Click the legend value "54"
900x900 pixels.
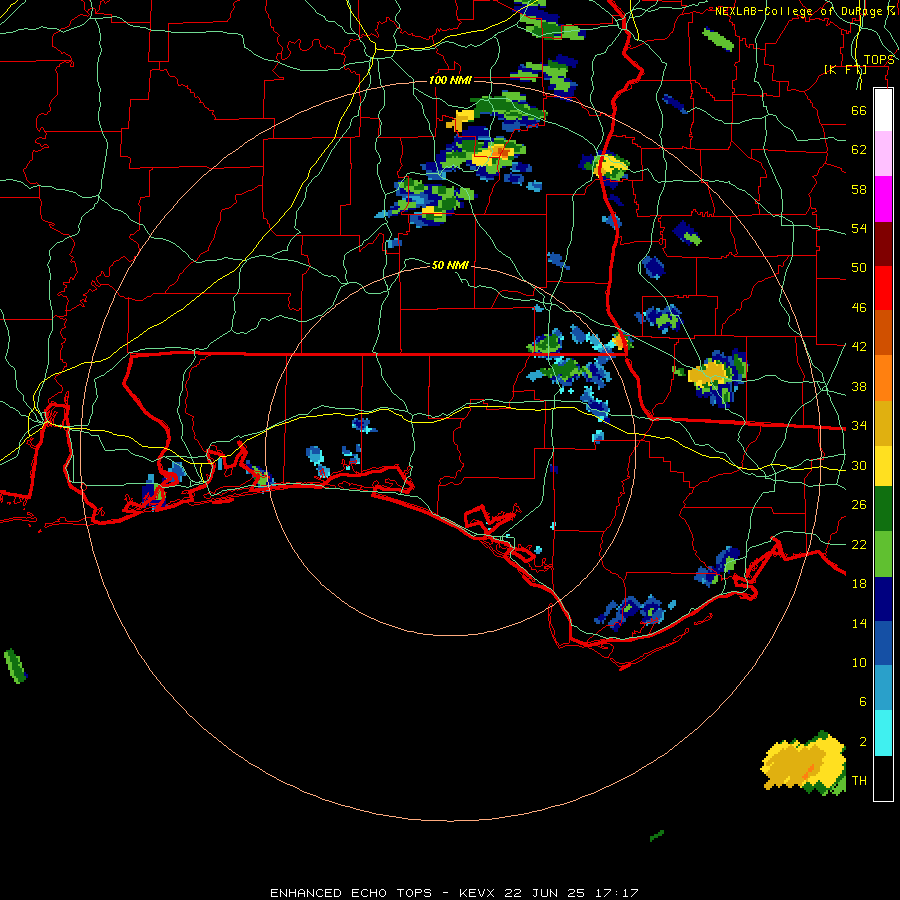tap(859, 228)
